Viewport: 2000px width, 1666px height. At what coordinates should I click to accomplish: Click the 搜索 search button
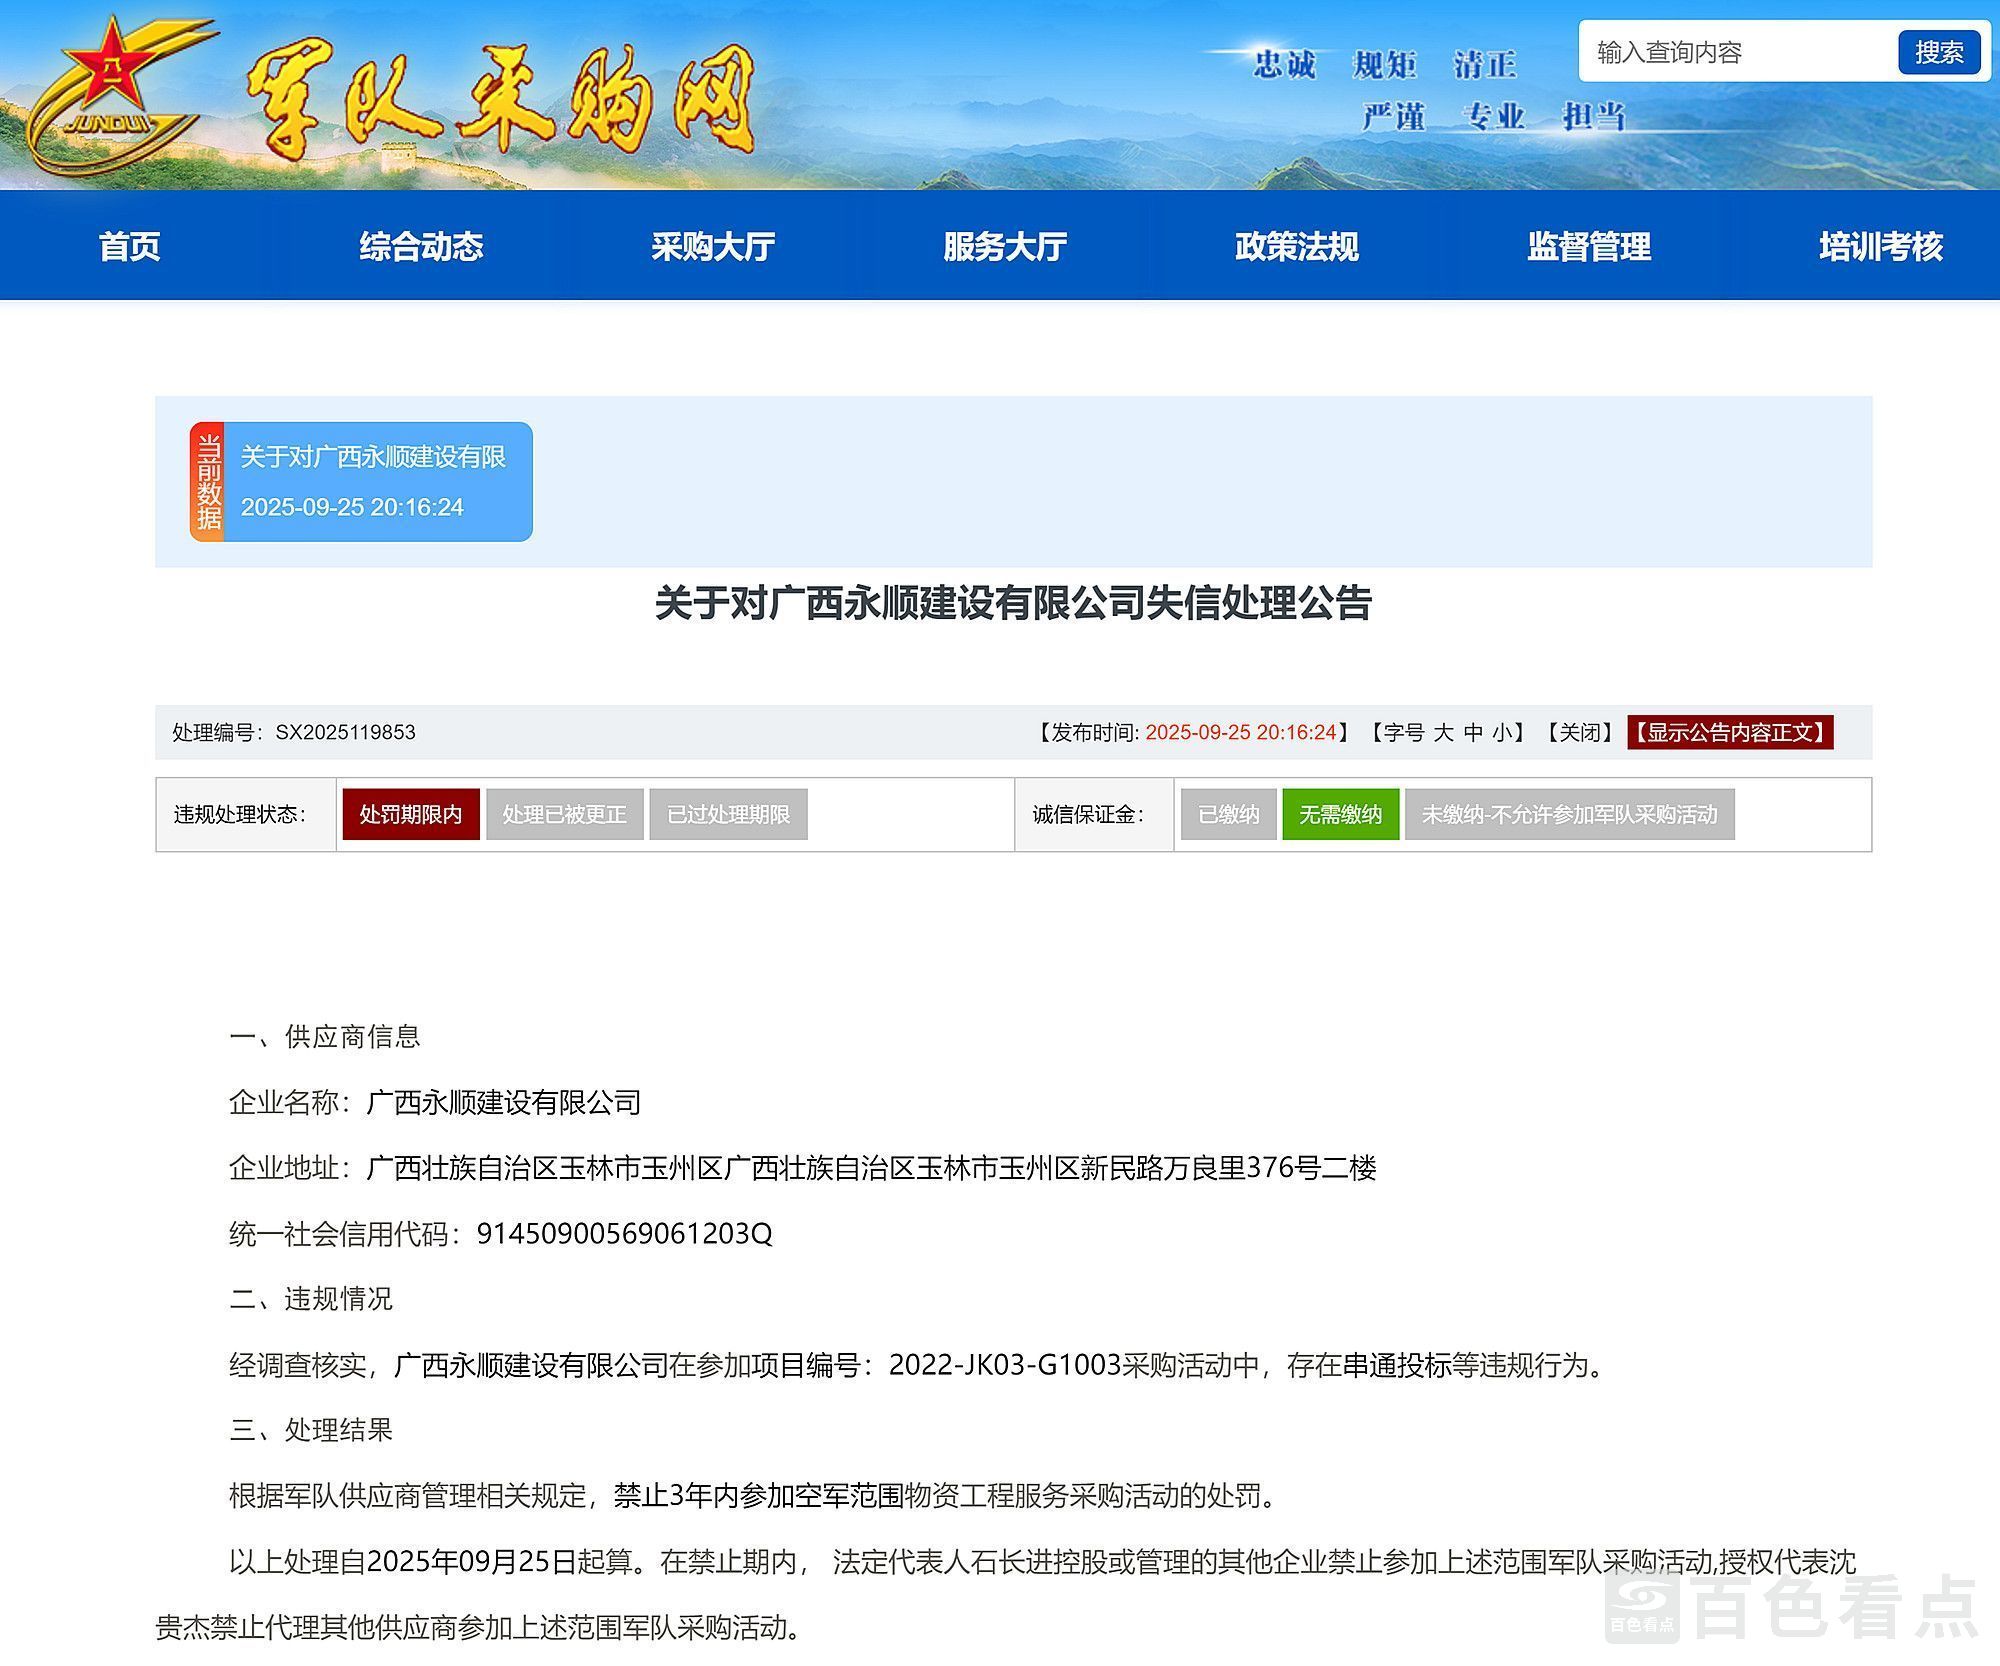(1938, 52)
